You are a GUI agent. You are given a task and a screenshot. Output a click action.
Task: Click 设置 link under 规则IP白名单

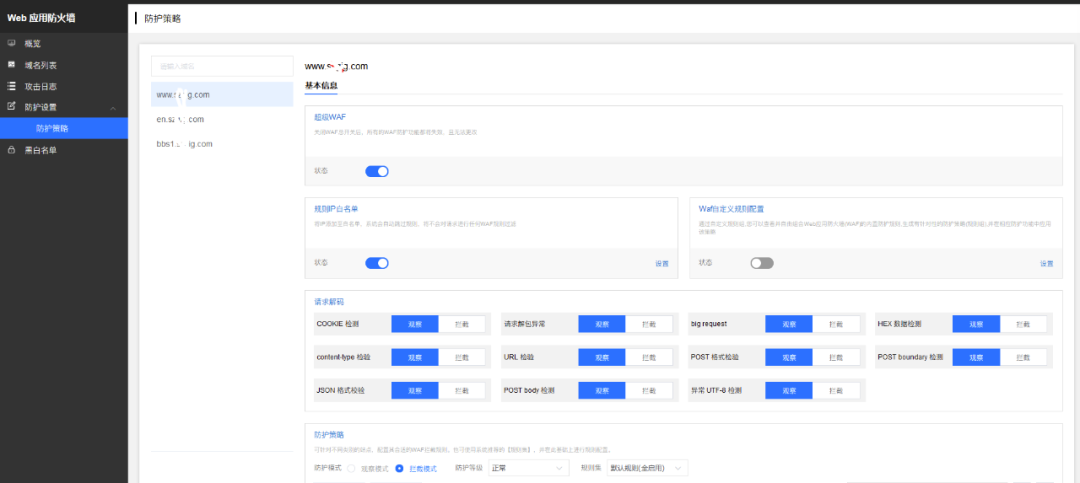(x=662, y=264)
